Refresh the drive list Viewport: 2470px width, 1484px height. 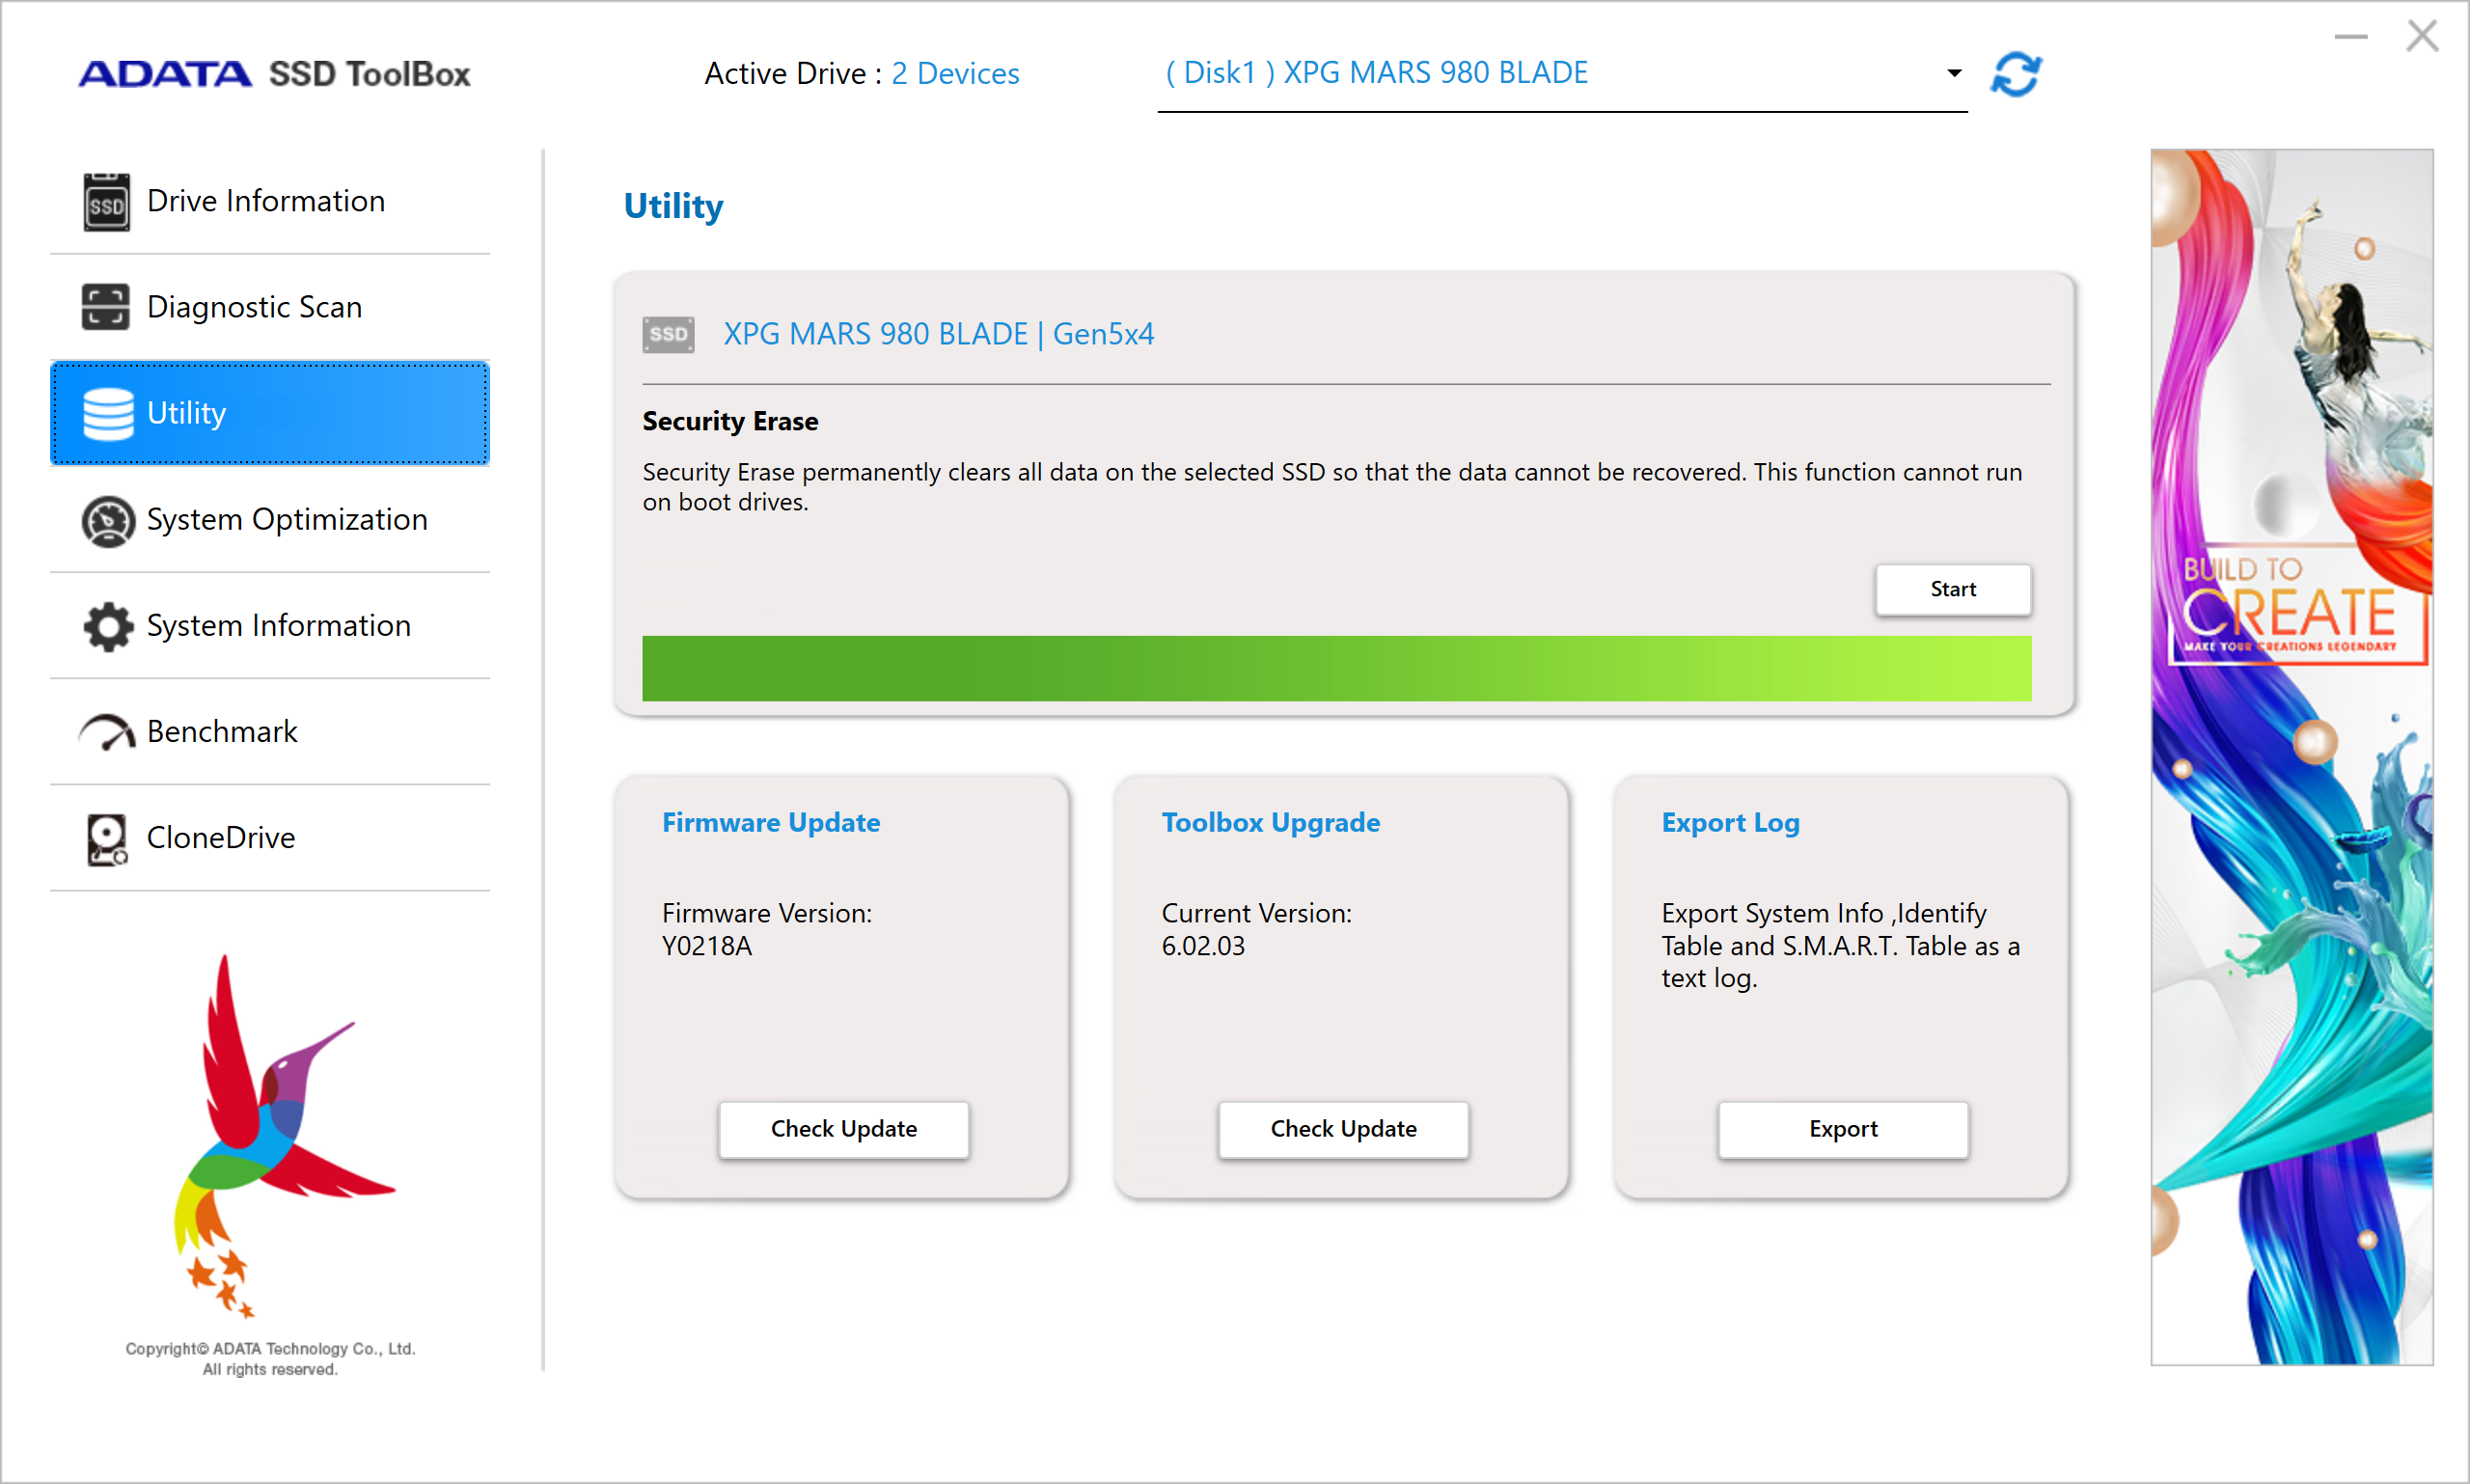(x=2015, y=74)
